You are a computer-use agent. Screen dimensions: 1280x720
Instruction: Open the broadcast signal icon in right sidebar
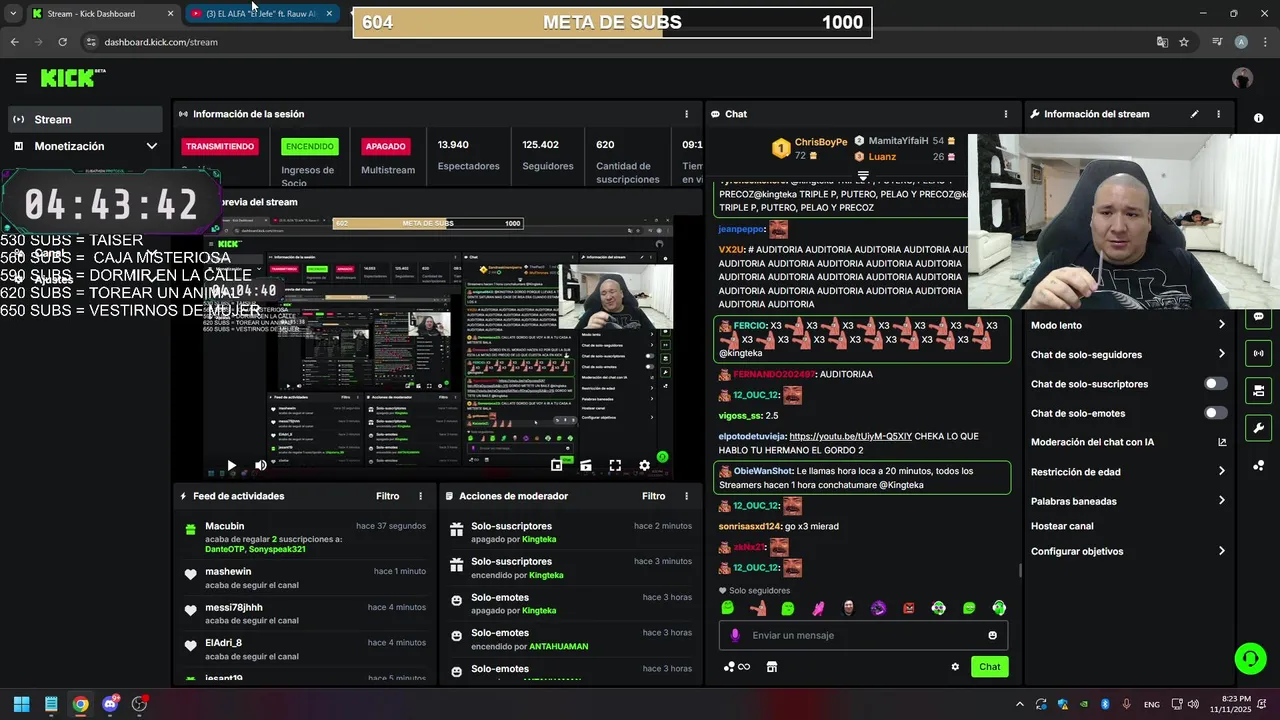pos(1258,353)
